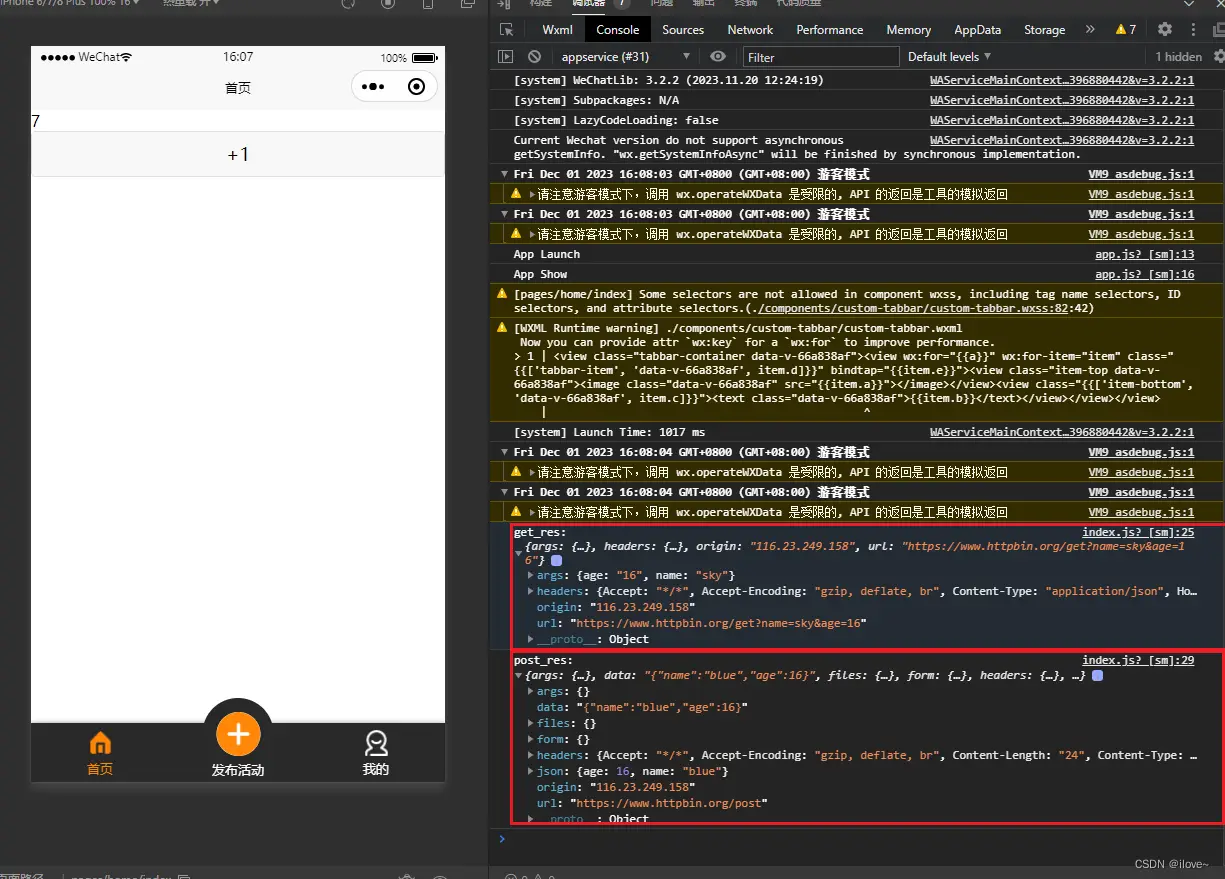
Task: Tap the profile icon in the tabbar
Action: [x=376, y=743]
